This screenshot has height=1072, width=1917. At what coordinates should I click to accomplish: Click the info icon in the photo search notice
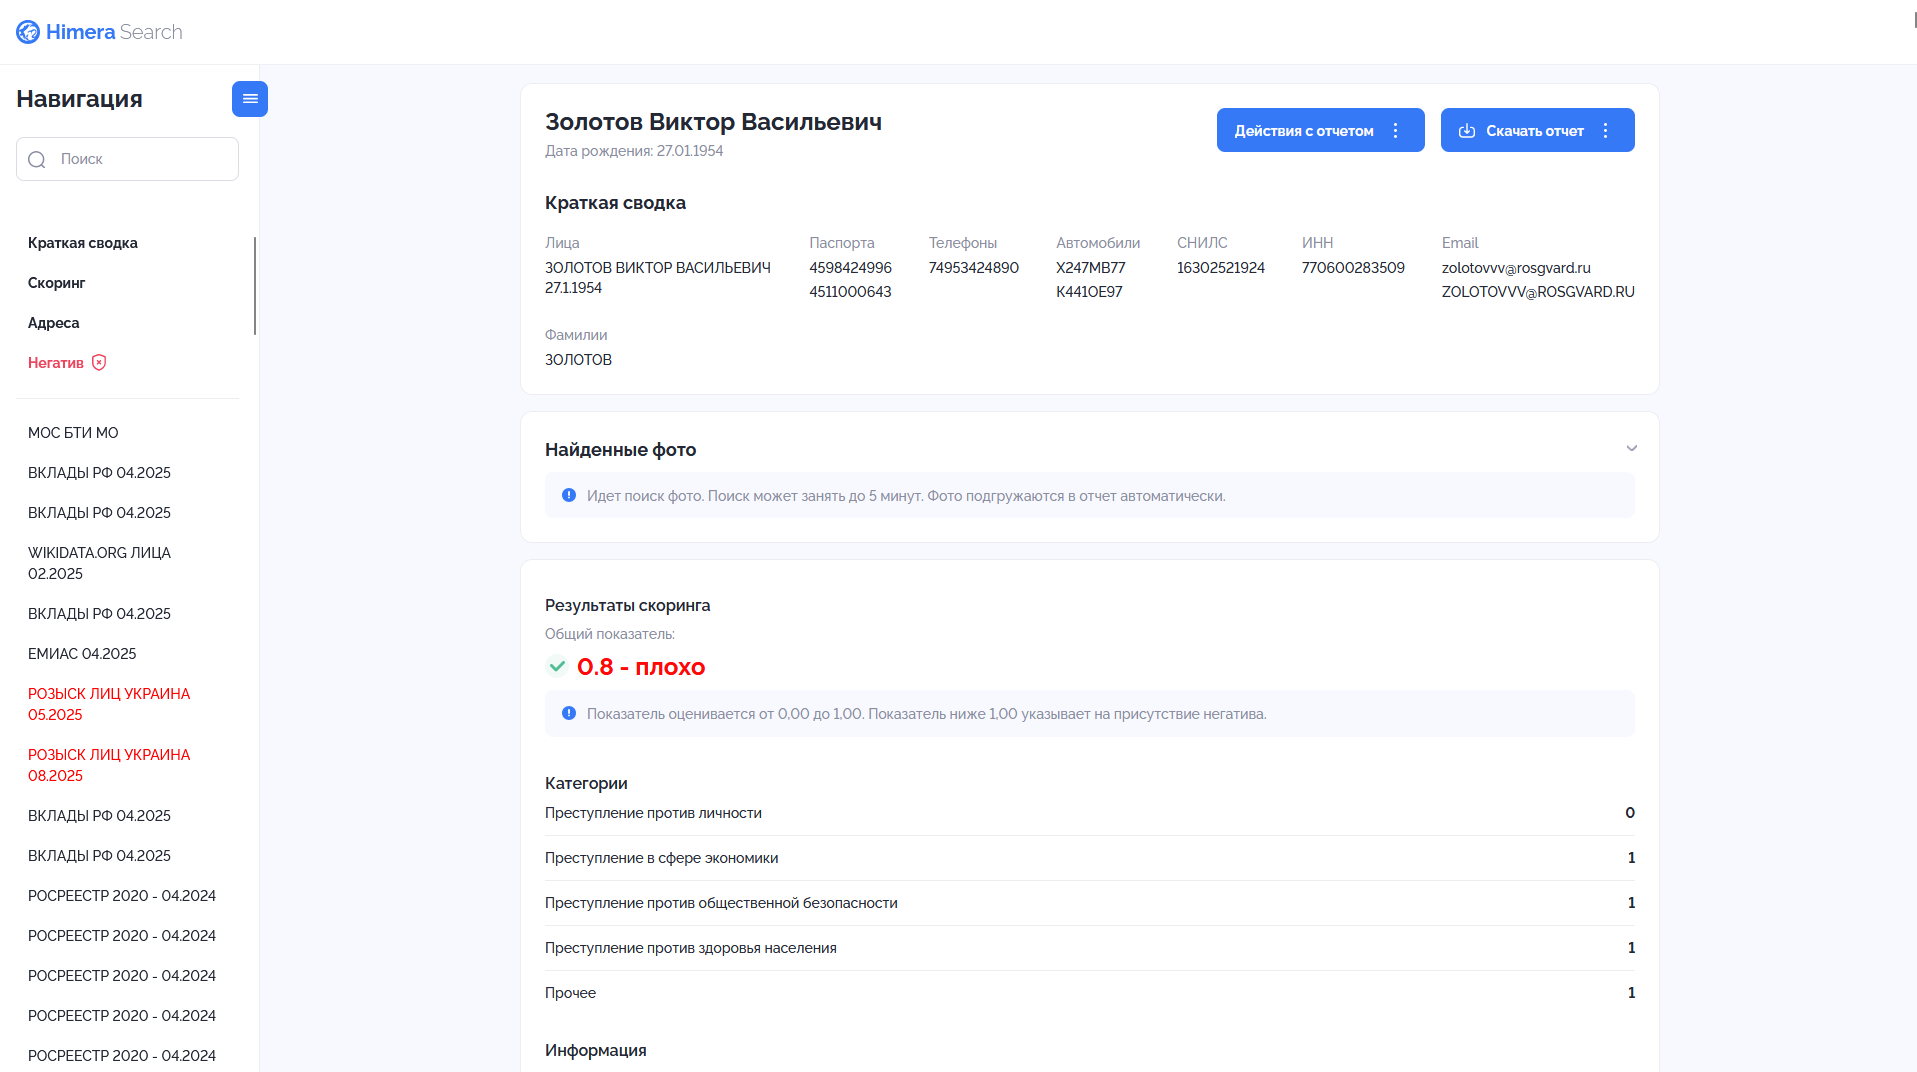[x=569, y=496]
